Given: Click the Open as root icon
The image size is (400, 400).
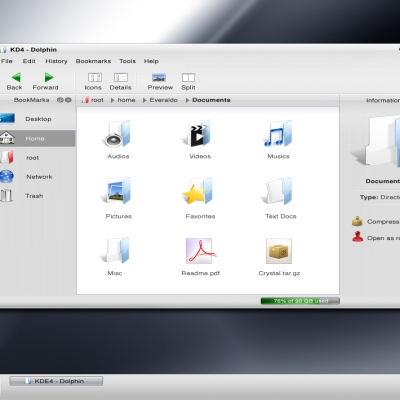Looking at the screenshot, I should point(357,237).
